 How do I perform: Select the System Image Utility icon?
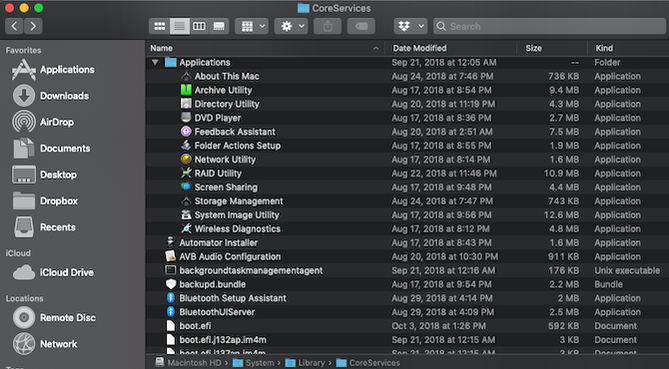point(186,215)
